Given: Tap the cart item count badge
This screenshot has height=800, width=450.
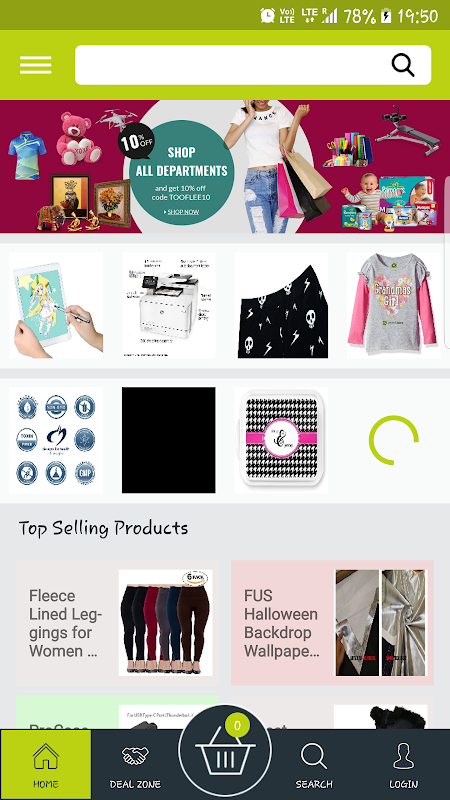Looking at the screenshot, I should tap(237, 726).
